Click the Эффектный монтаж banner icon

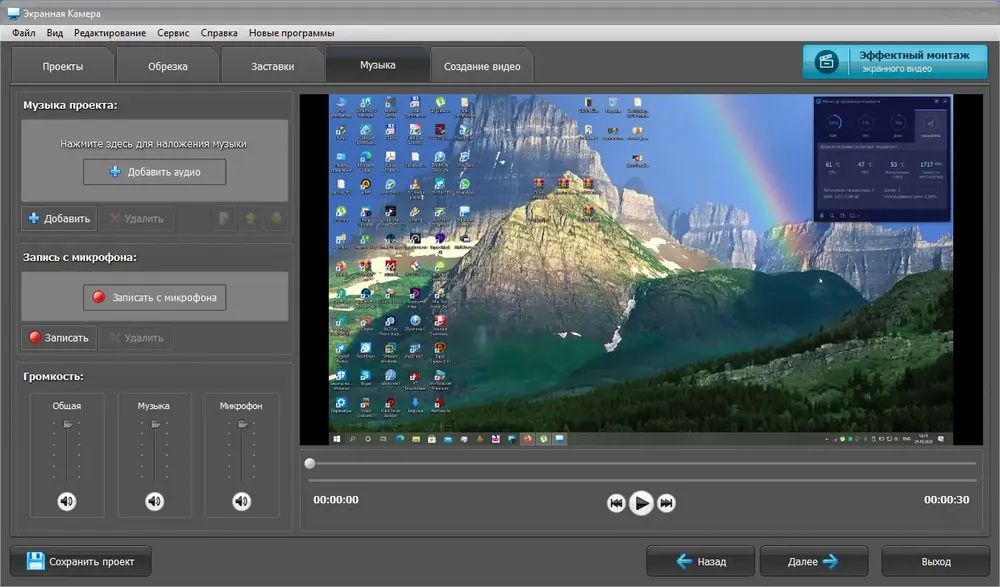point(827,62)
